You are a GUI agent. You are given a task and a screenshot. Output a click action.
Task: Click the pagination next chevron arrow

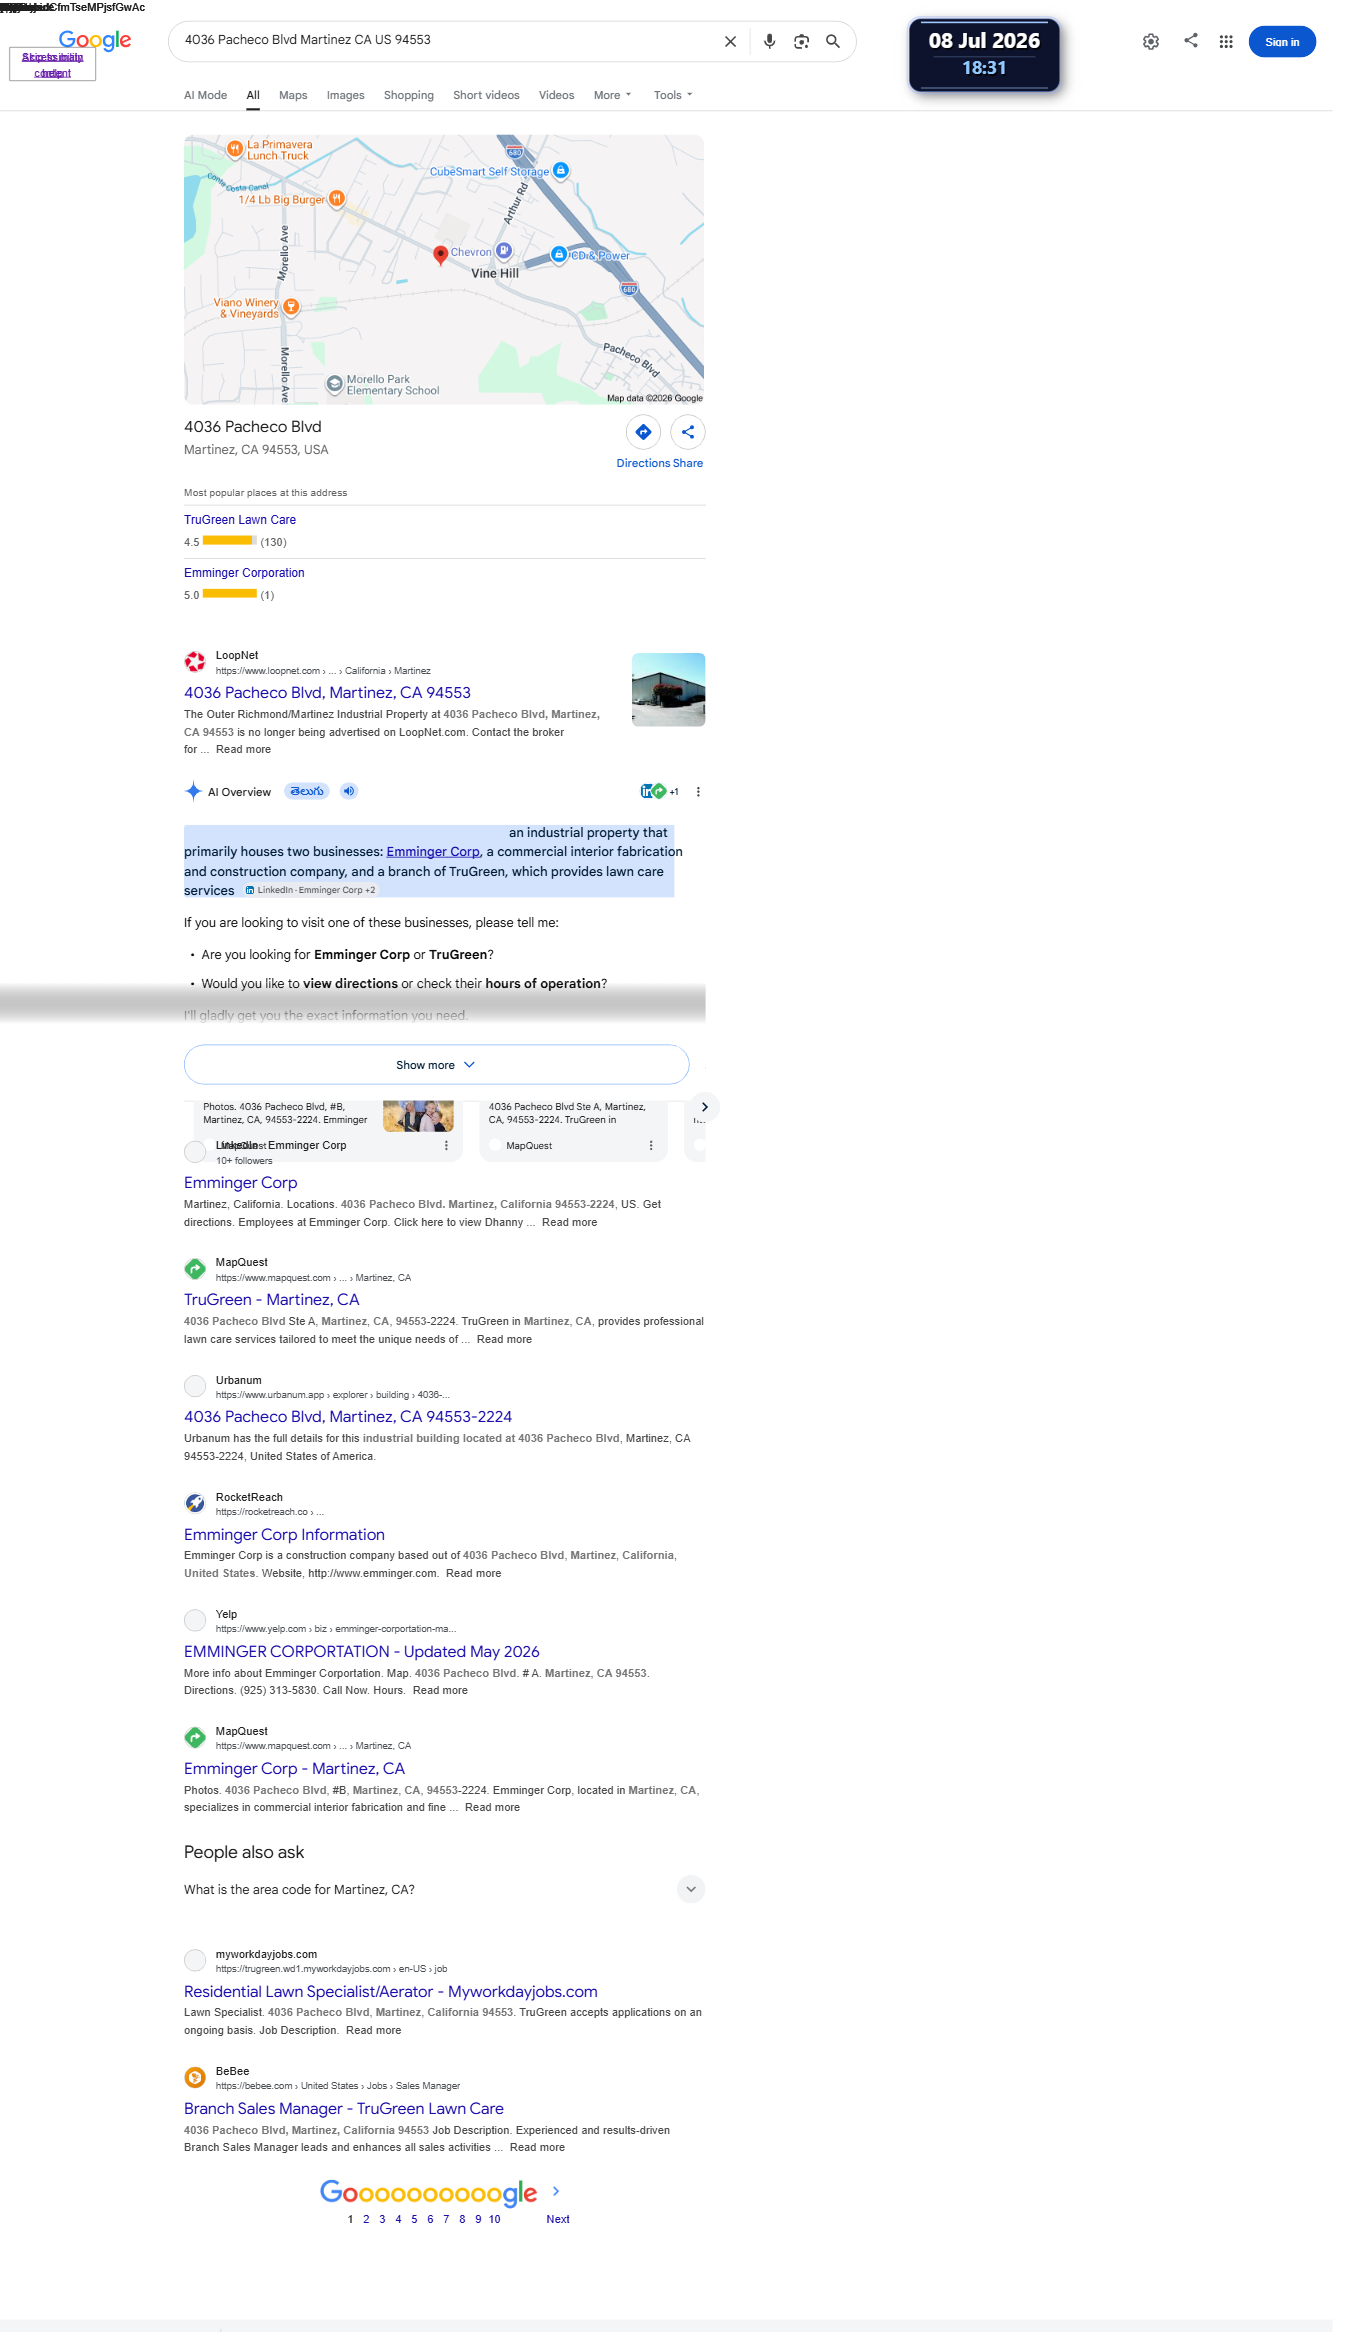556,2191
